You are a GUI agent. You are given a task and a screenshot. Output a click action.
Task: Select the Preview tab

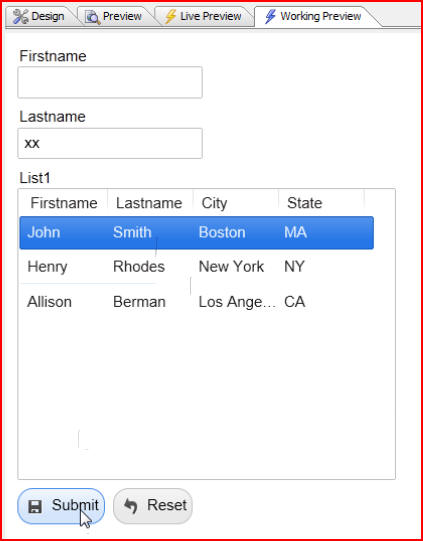click(115, 16)
